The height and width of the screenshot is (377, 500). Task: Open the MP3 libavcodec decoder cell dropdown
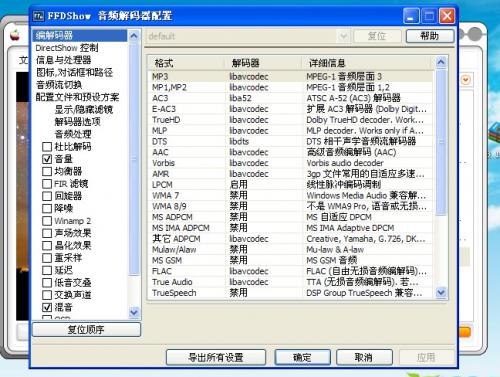click(x=263, y=76)
